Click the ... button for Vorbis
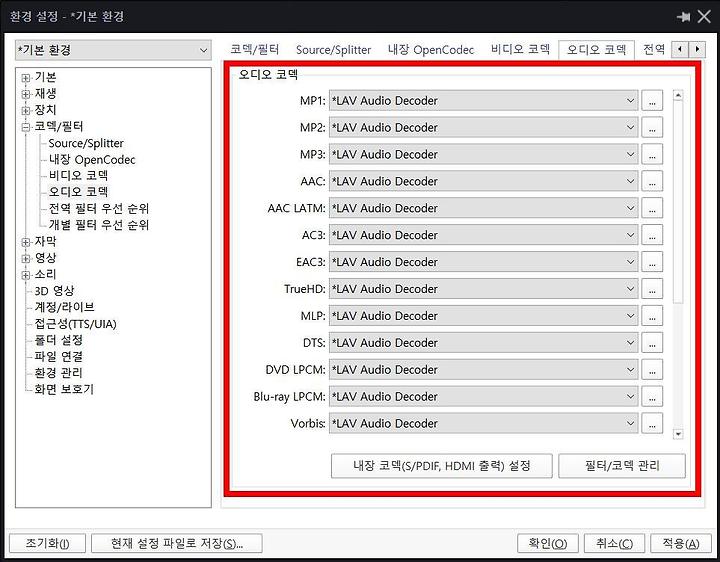 tap(652, 423)
